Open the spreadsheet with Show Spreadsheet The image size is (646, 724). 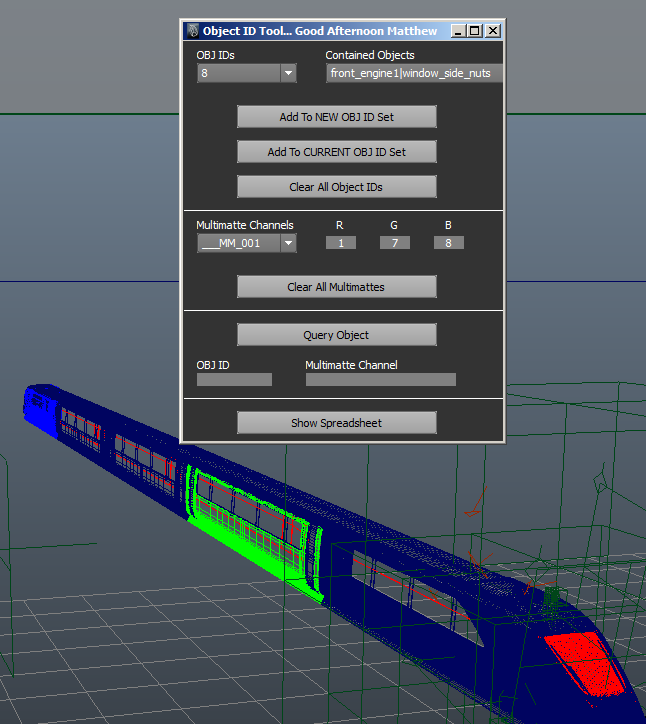click(336, 423)
